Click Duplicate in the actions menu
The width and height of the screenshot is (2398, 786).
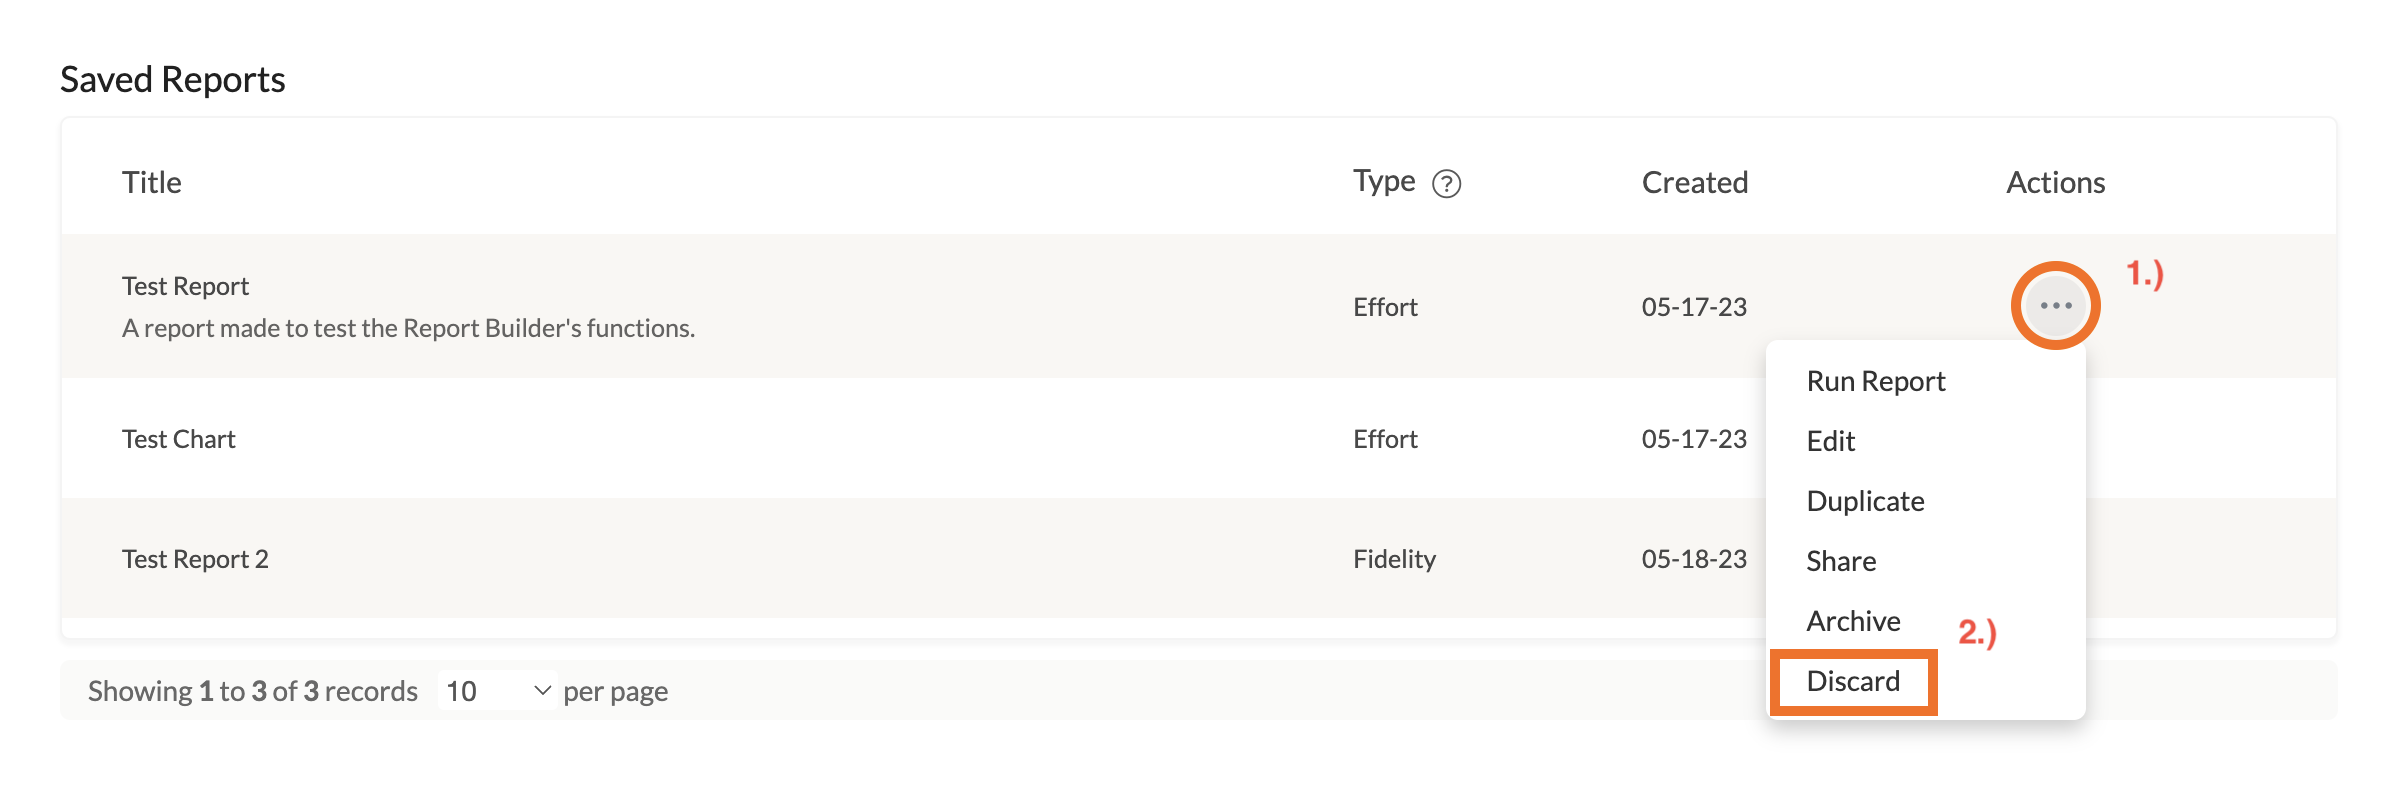[x=1865, y=501]
